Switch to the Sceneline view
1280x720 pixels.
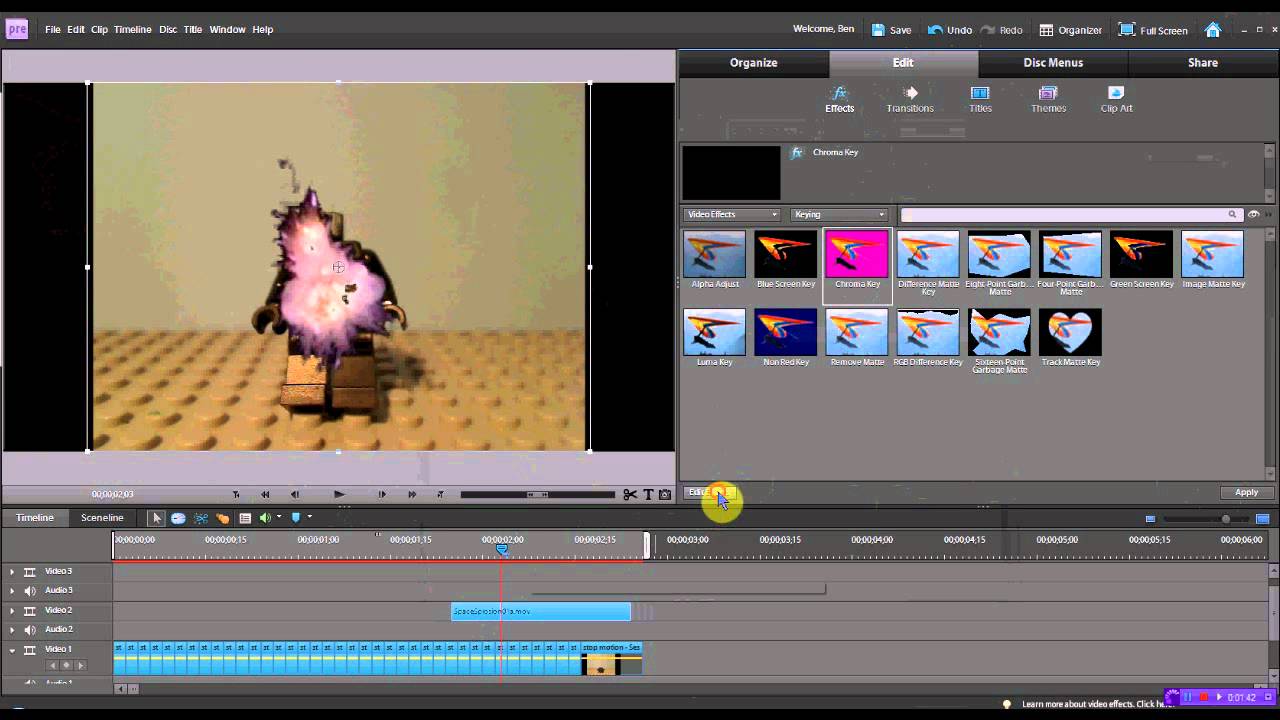click(102, 518)
